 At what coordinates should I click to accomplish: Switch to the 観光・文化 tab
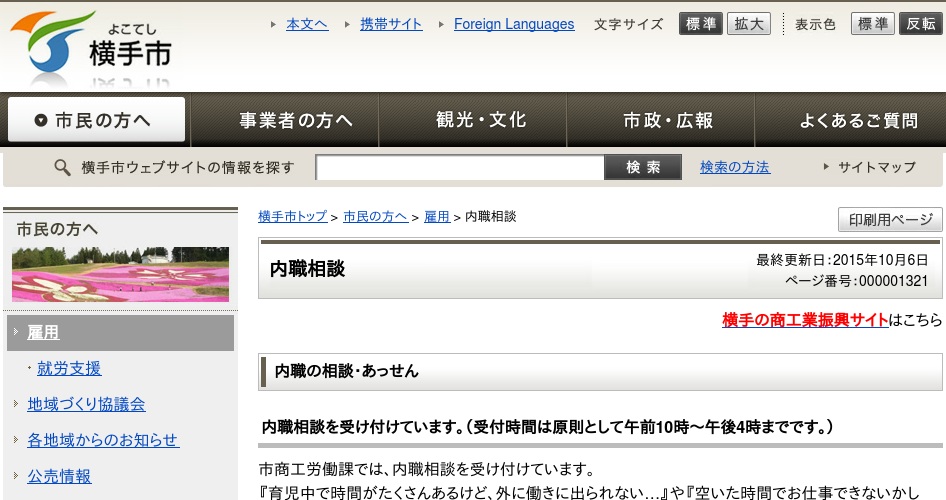[x=480, y=120]
